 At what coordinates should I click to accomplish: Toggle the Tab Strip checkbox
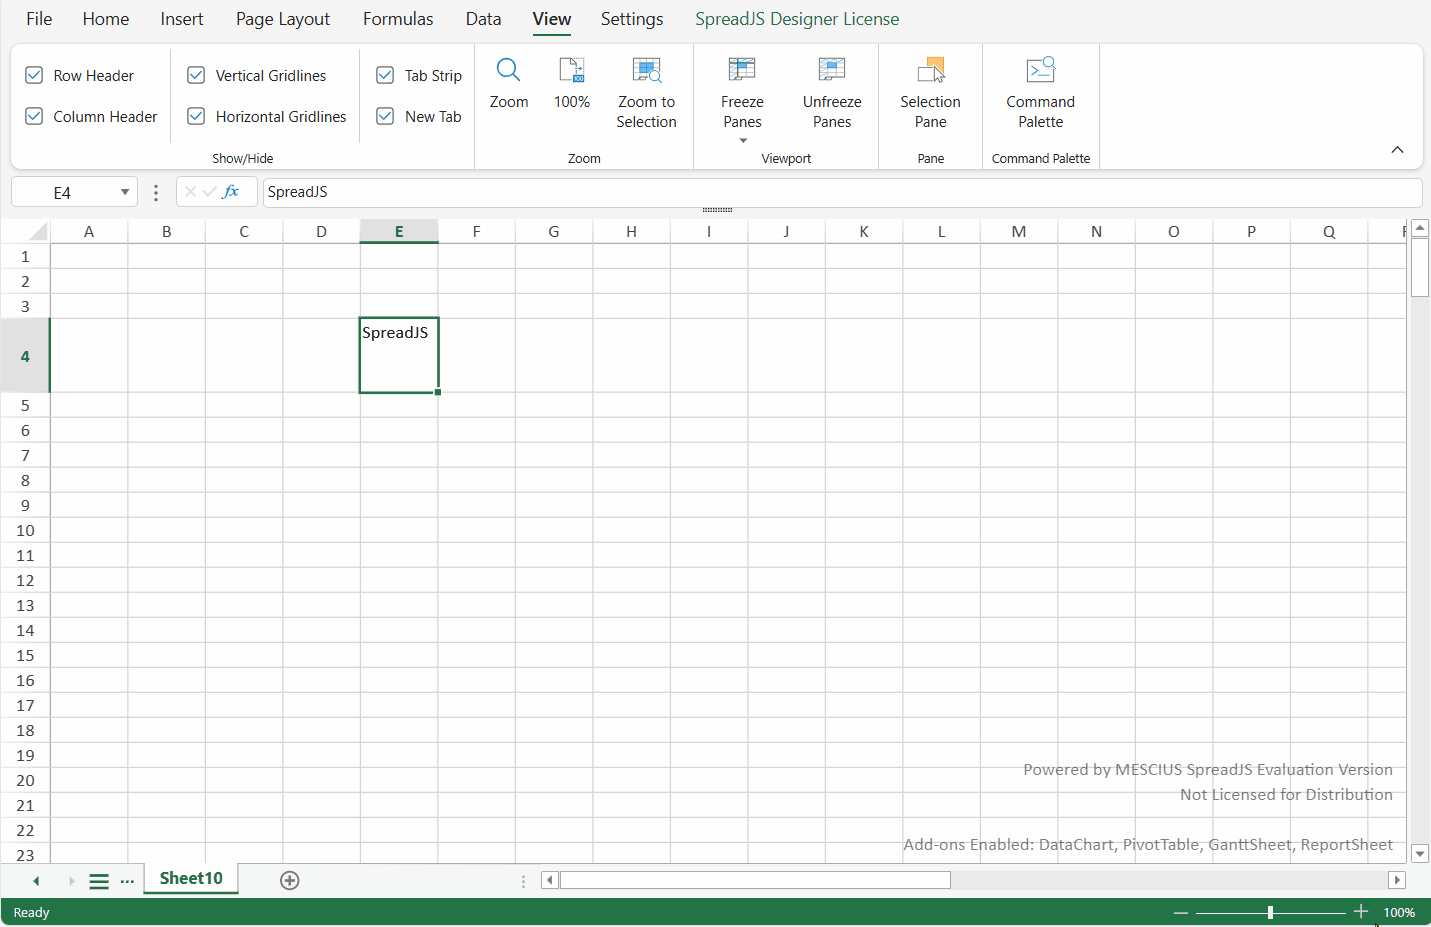385,75
